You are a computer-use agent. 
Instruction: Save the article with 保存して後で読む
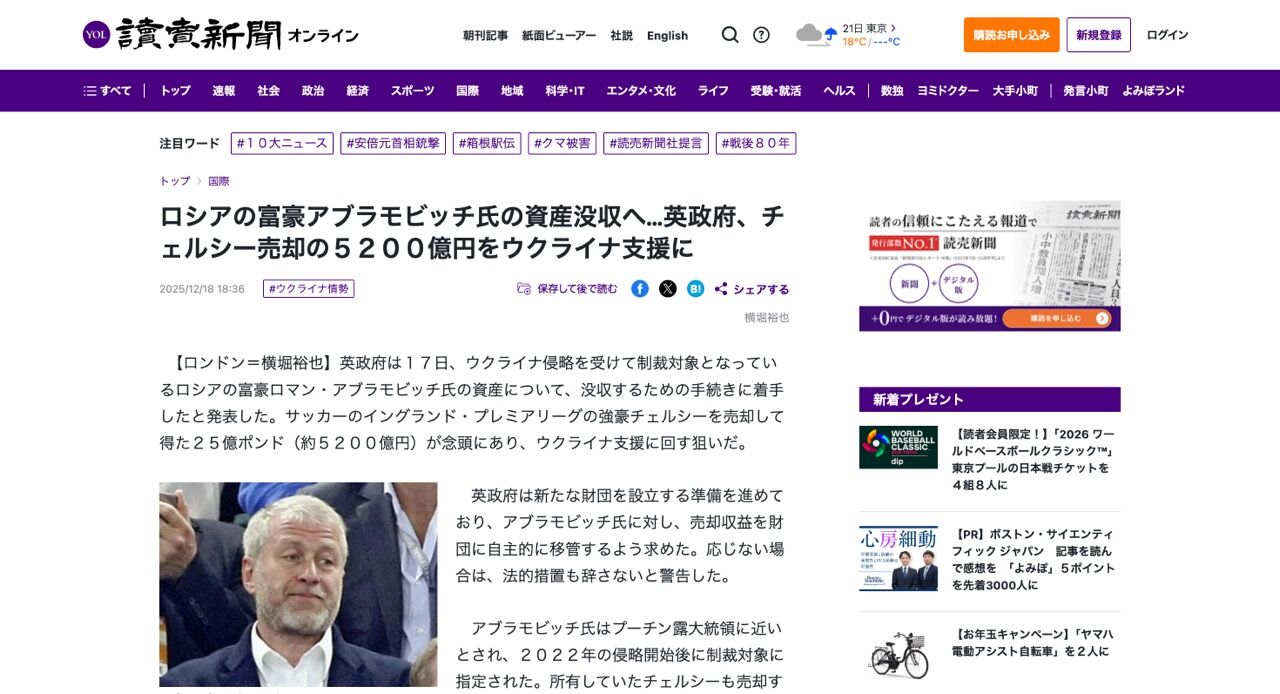click(x=567, y=289)
